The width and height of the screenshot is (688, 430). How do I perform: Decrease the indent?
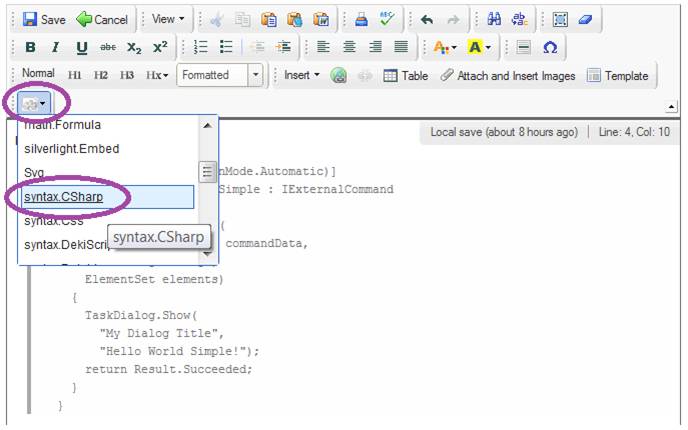(x=258, y=47)
